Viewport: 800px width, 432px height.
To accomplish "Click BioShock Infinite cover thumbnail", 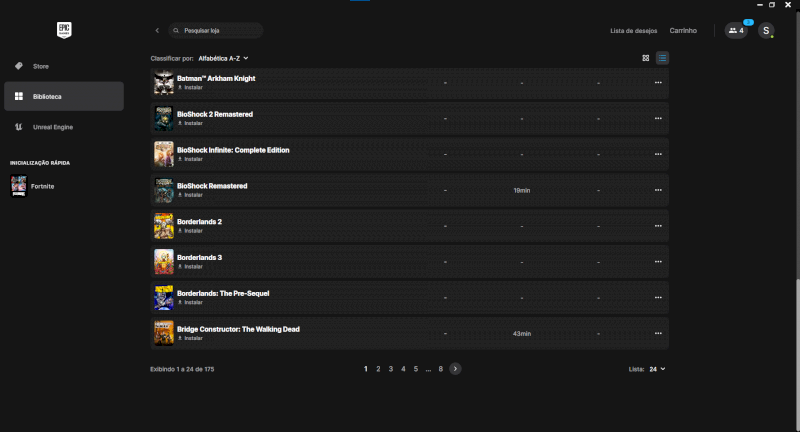I will (x=164, y=154).
